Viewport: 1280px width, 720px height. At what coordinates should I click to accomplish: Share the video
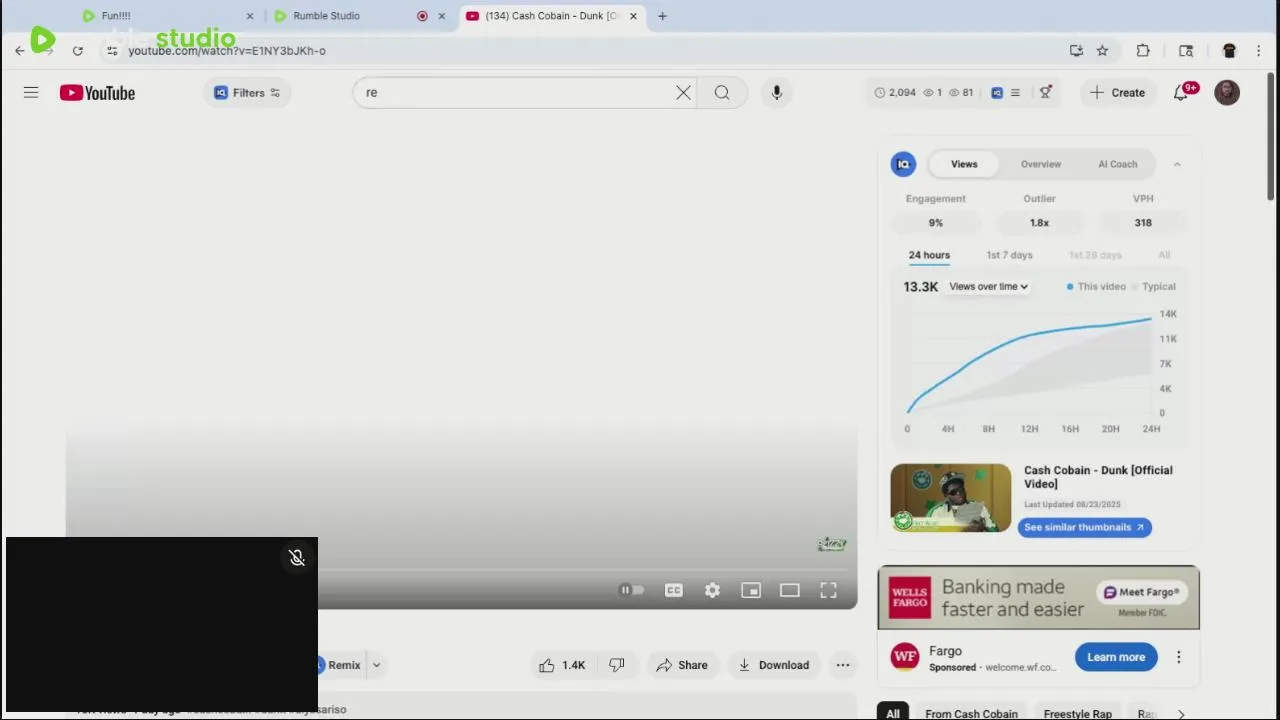[x=681, y=665]
